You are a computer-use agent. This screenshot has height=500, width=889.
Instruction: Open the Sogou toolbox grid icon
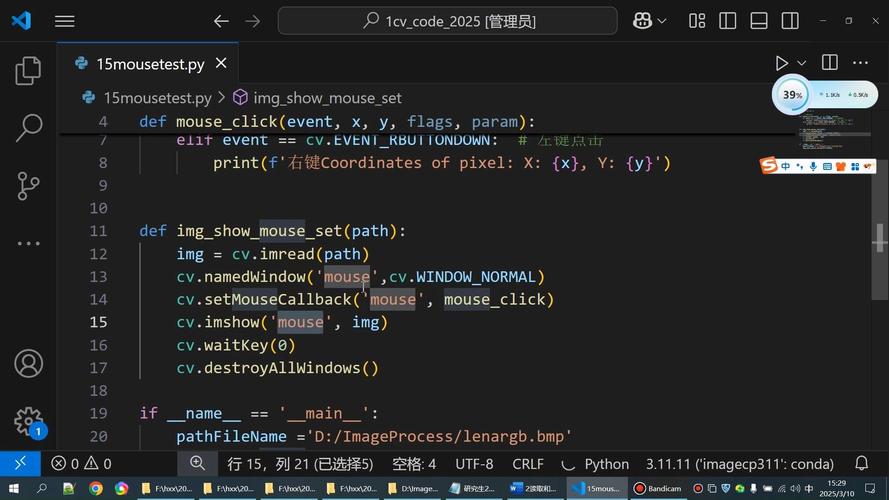854,166
